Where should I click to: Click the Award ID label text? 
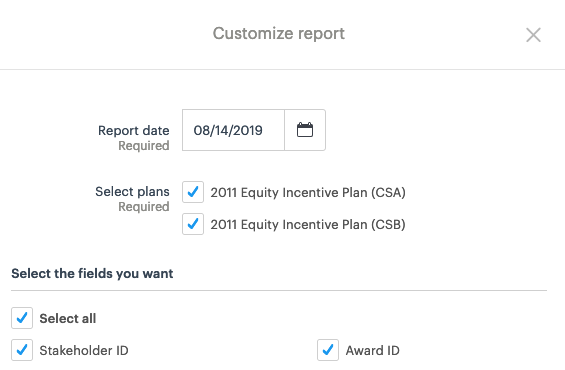click(x=373, y=351)
